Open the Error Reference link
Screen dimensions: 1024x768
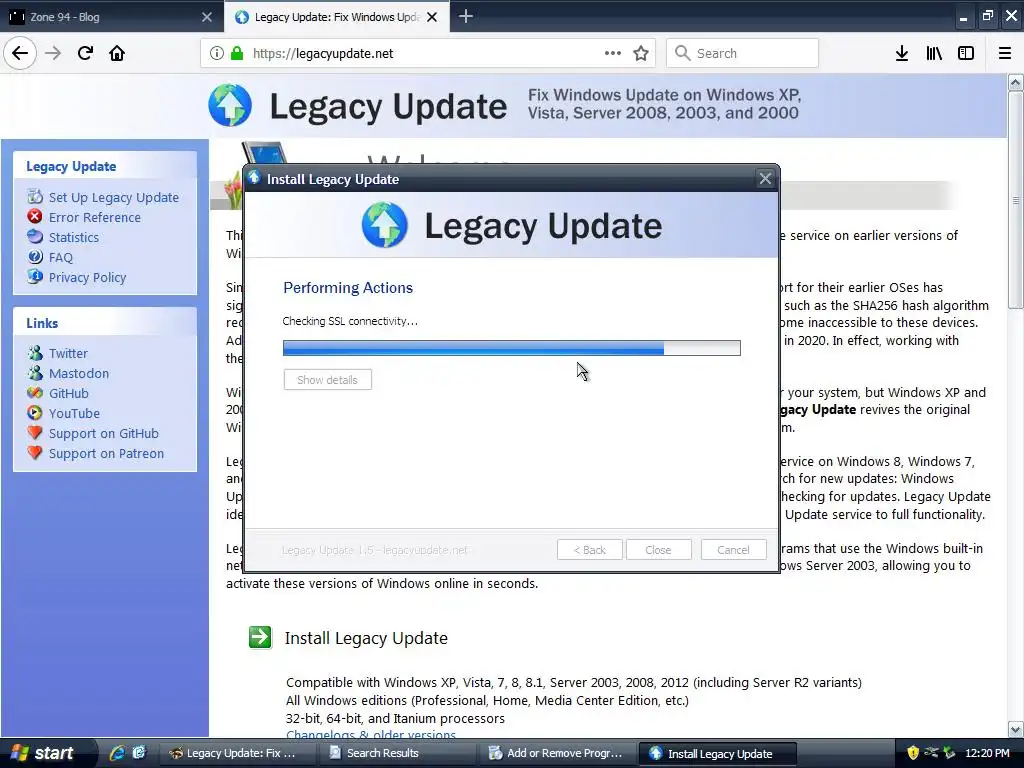pos(95,217)
